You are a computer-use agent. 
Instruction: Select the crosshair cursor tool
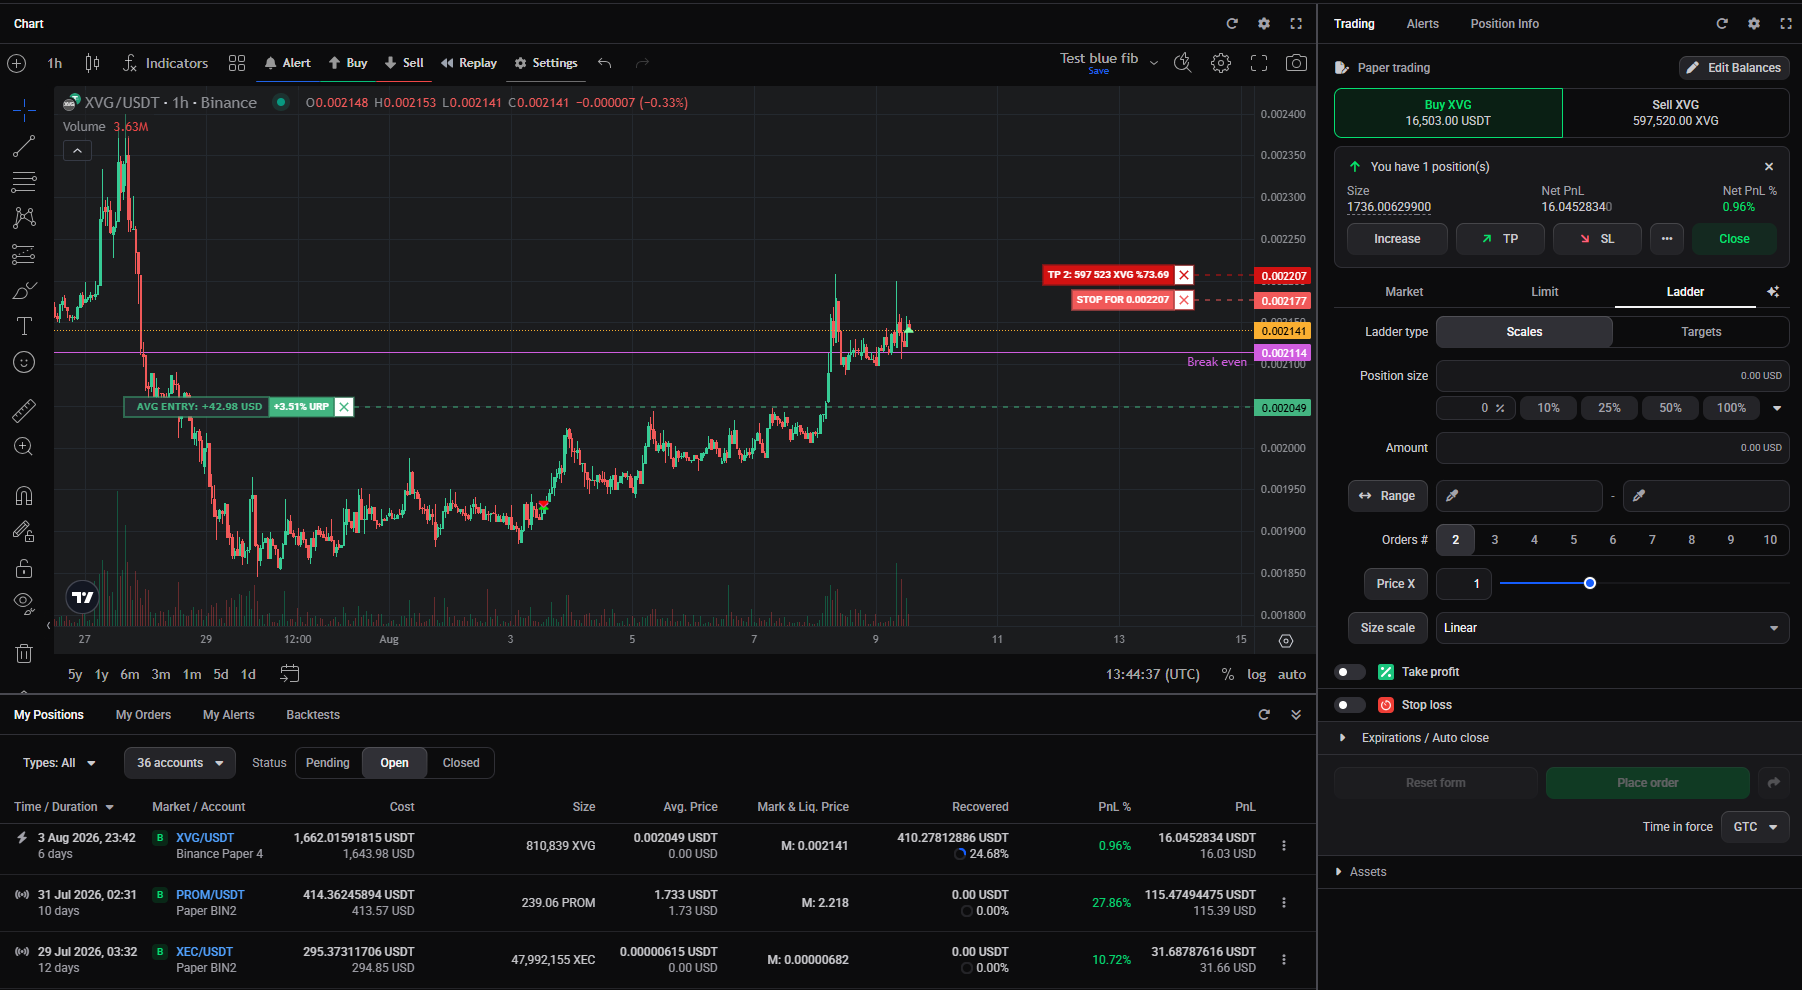pos(24,109)
